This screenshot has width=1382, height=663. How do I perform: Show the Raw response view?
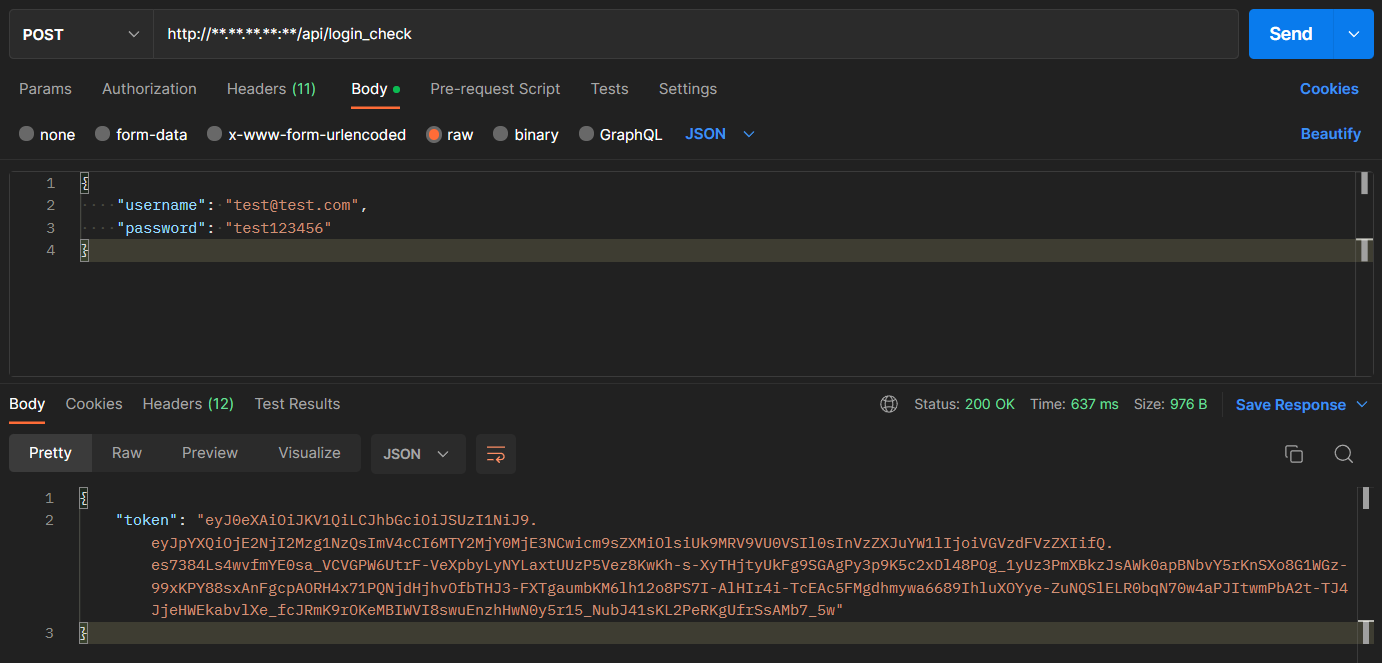coord(127,453)
